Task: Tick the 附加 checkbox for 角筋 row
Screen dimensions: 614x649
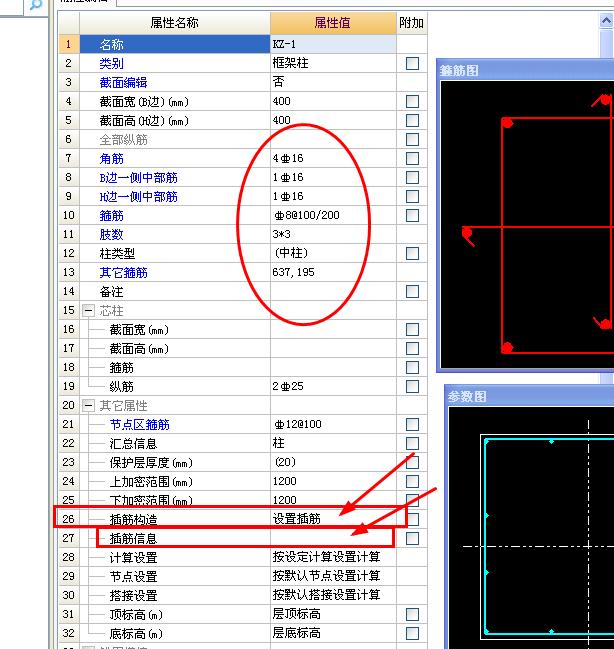Action: click(x=412, y=159)
